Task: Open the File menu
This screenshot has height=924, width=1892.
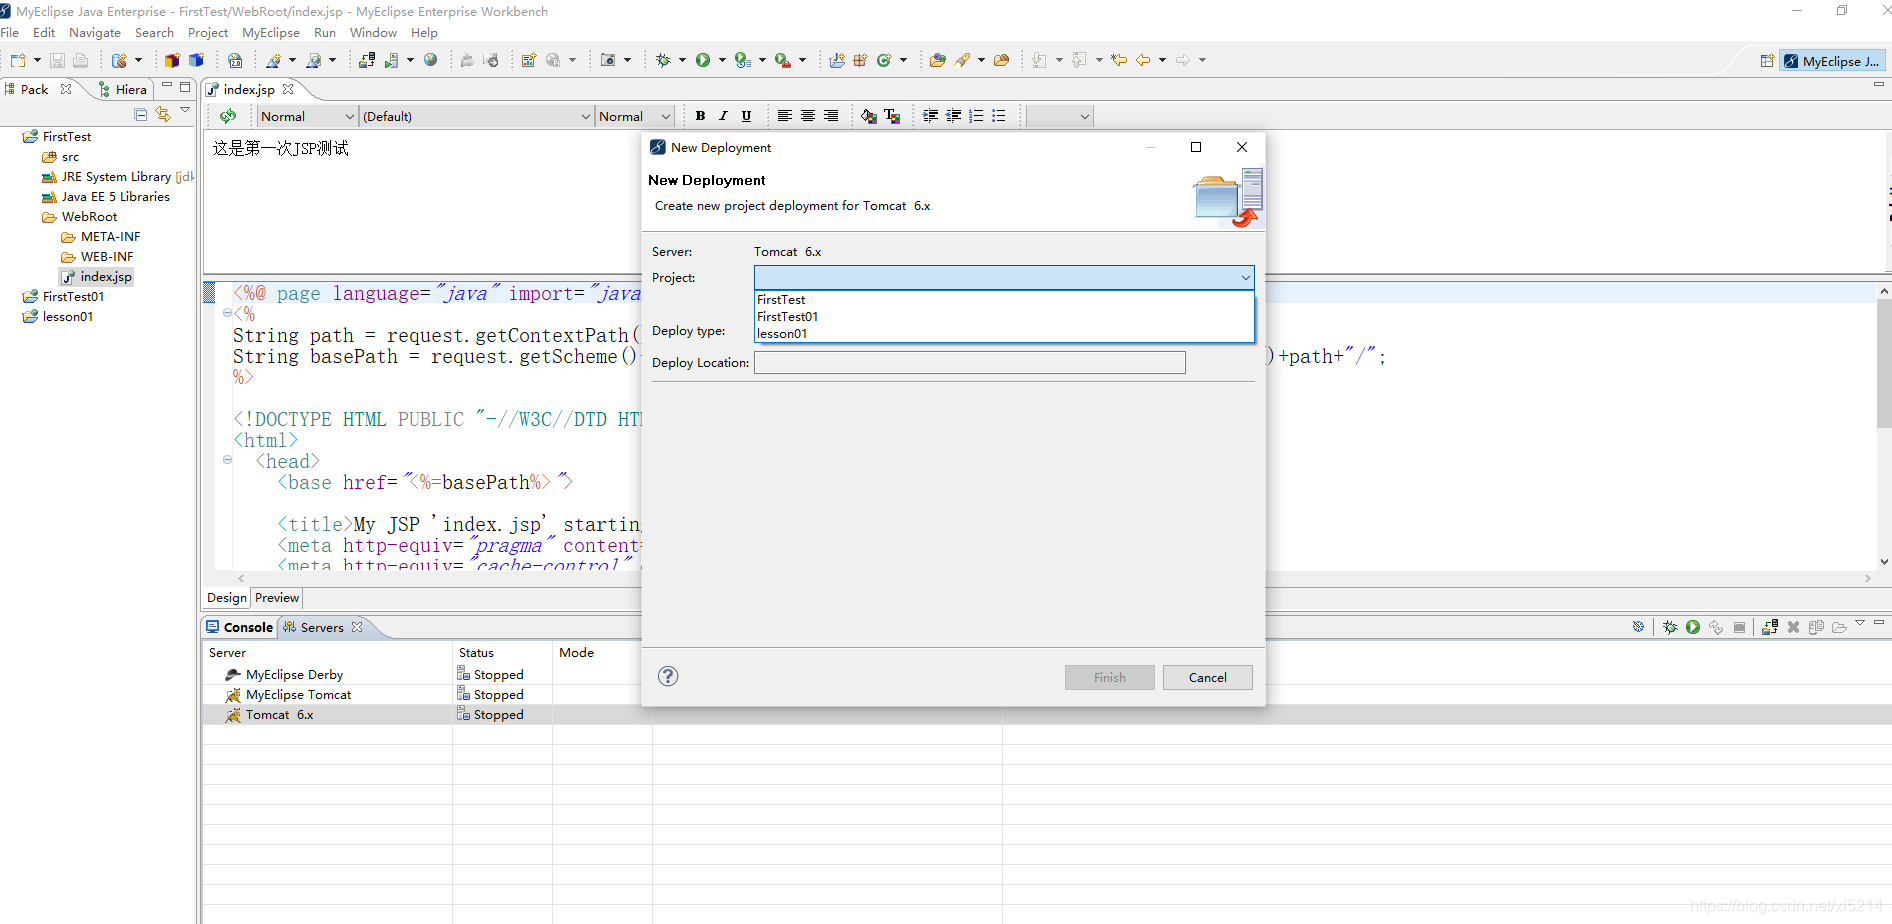Action: 10,32
